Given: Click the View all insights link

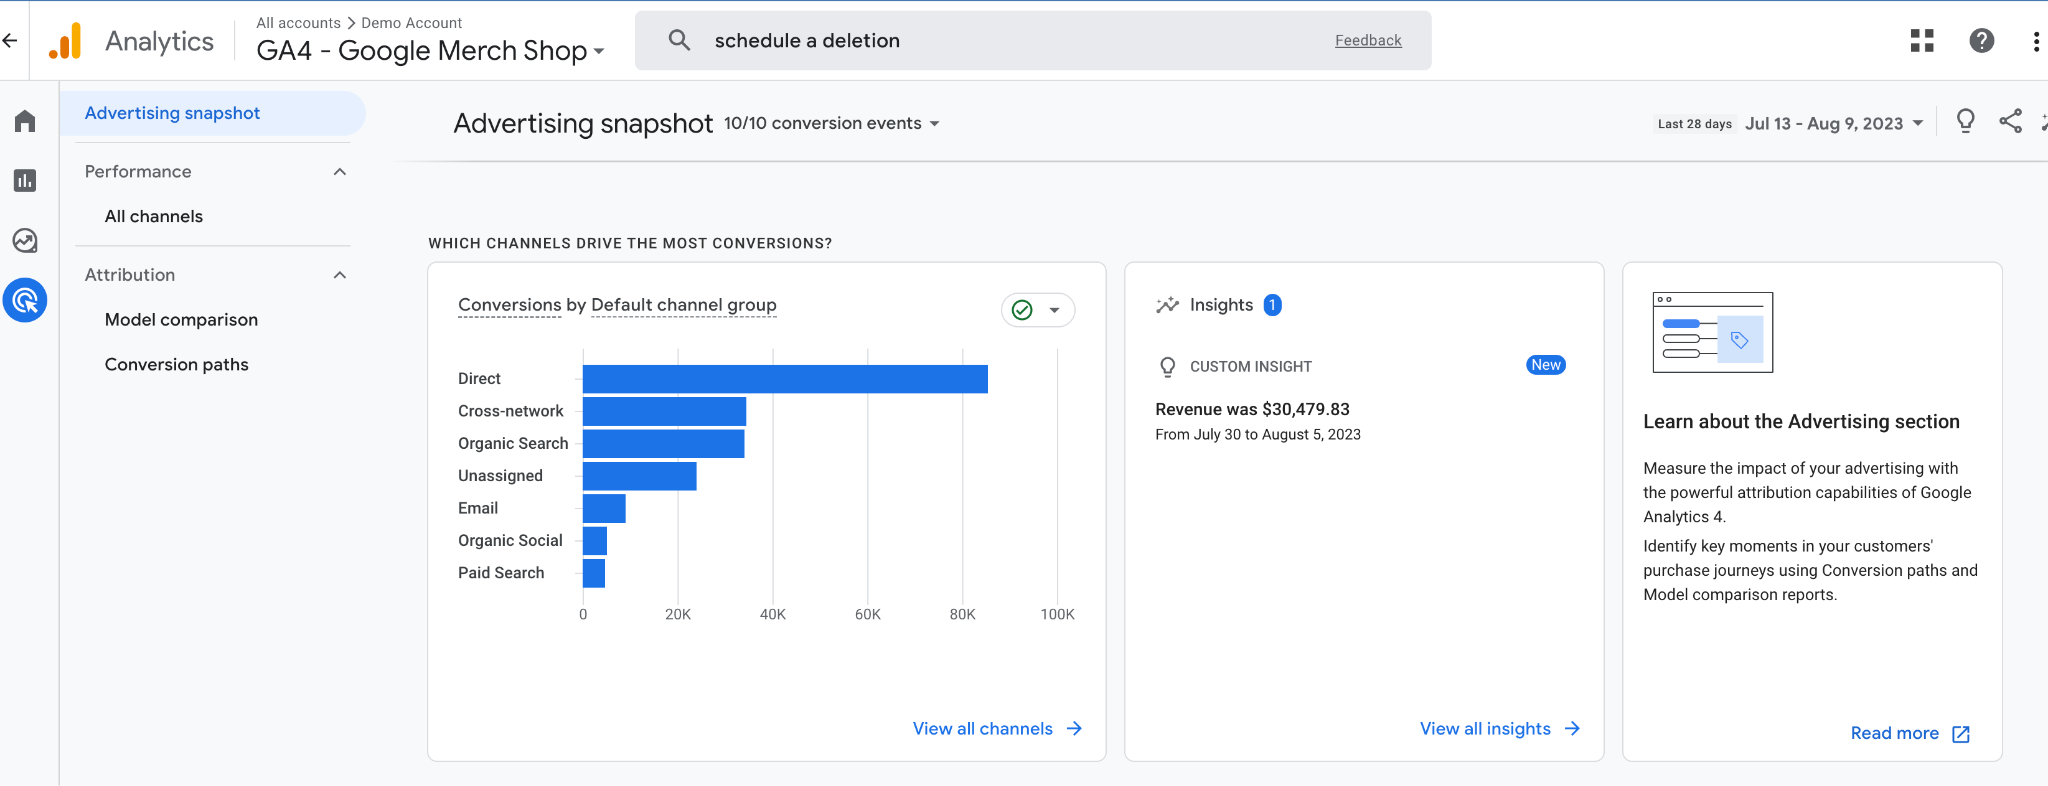Looking at the screenshot, I should pyautogui.click(x=1485, y=729).
